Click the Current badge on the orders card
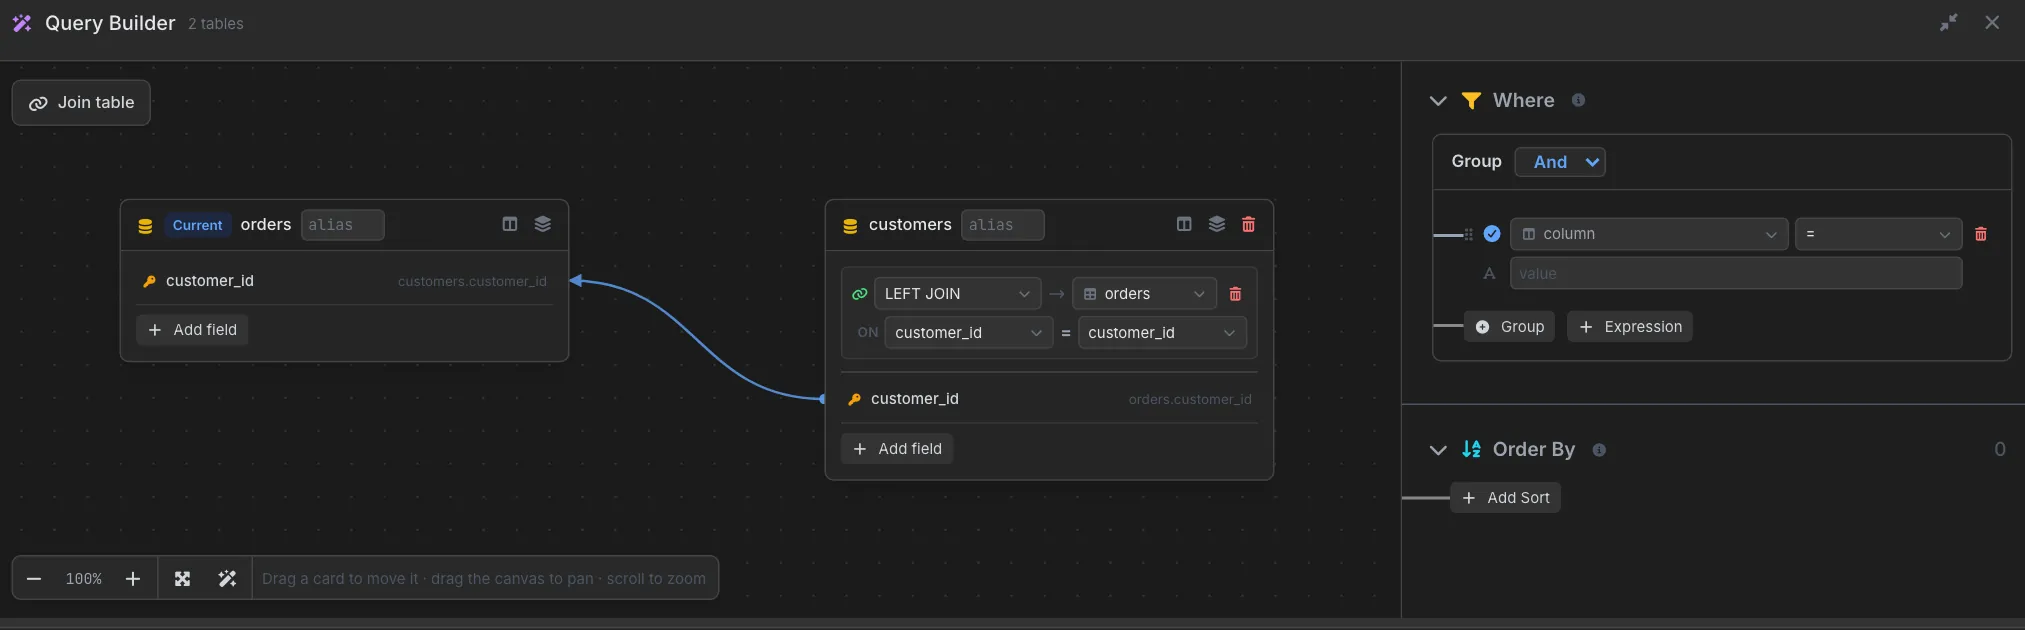2025x630 pixels. pyautogui.click(x=197, y=226)
